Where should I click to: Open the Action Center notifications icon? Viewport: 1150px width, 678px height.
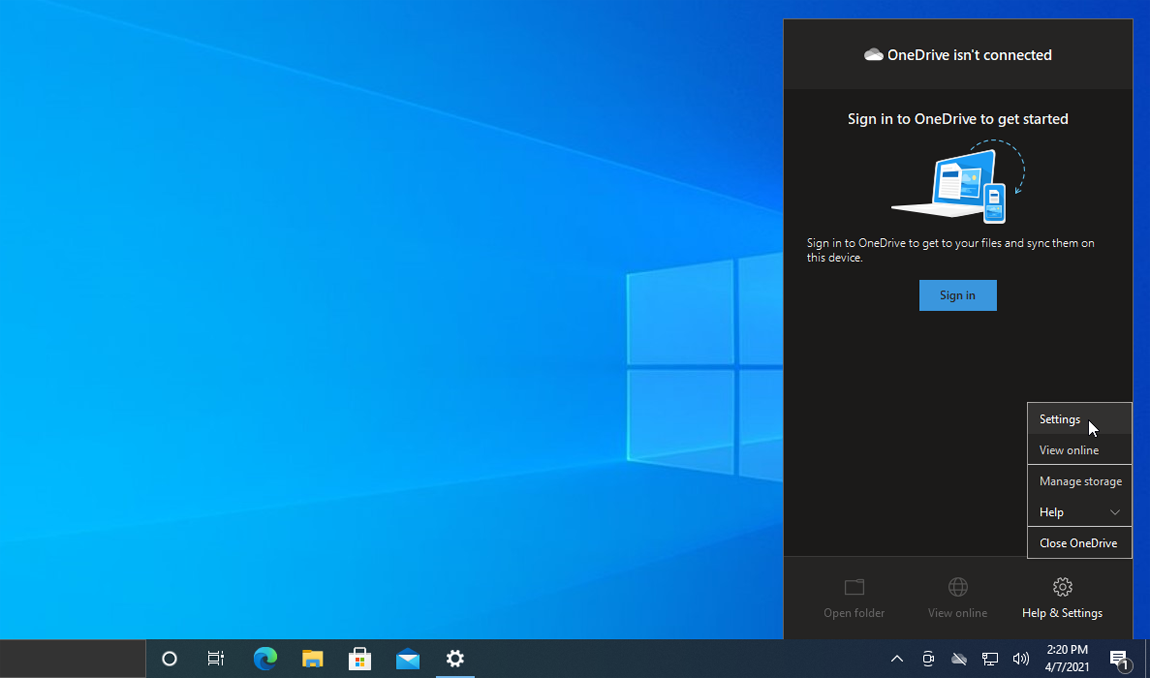click(x=1119, y=660)
